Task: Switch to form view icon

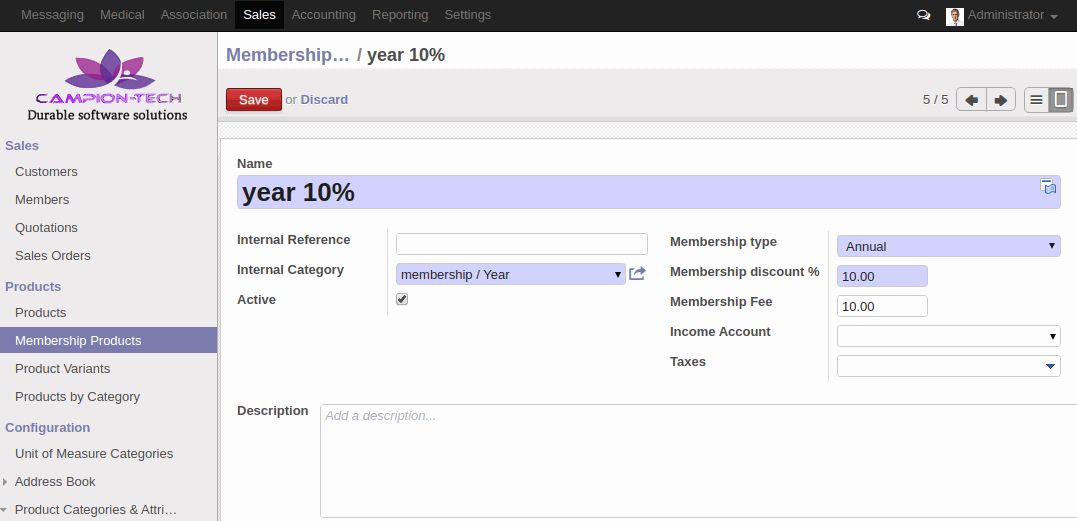Action: (x=1061, y=100)
